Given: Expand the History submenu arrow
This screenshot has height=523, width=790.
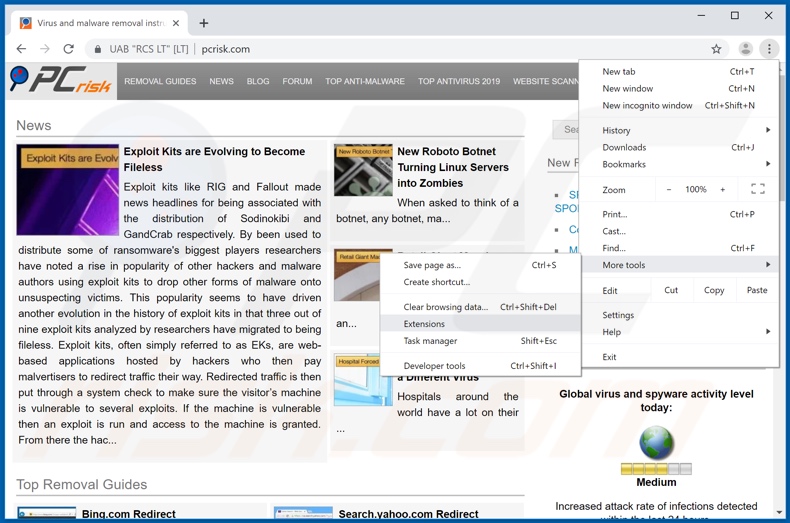Looking at the screenshot, I should click(x=768, y=130).
